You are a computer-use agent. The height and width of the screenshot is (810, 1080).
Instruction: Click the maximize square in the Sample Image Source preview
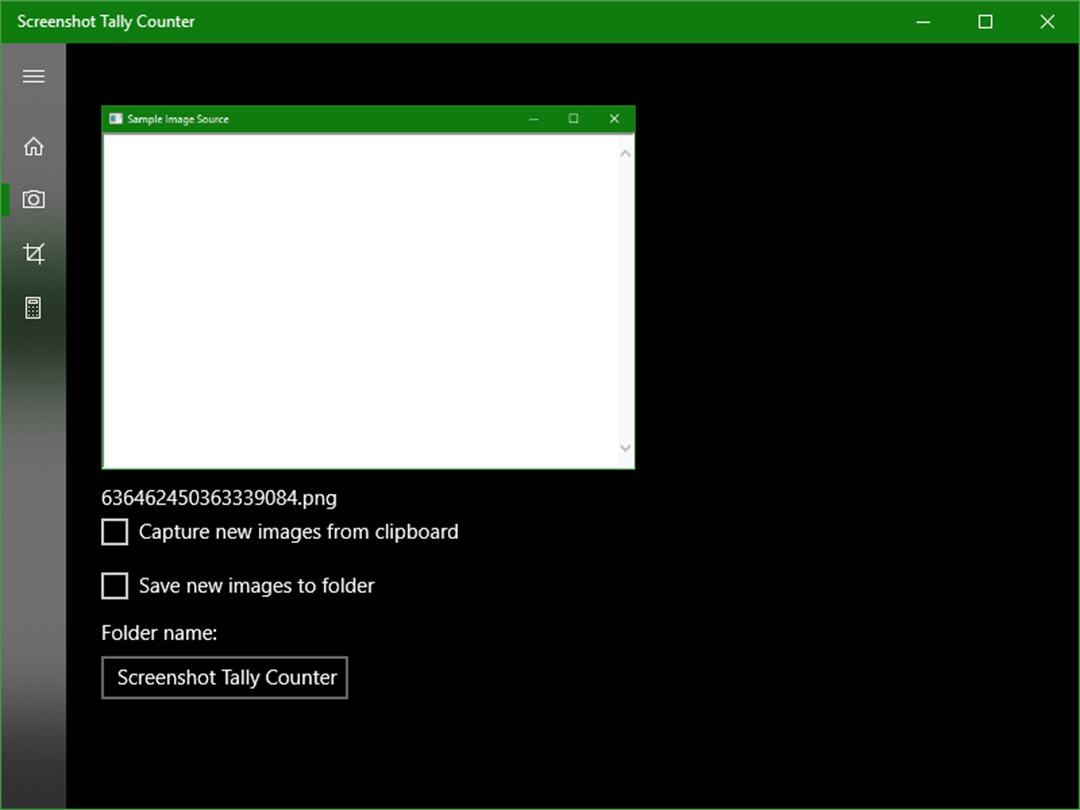[x=573, y=118]
